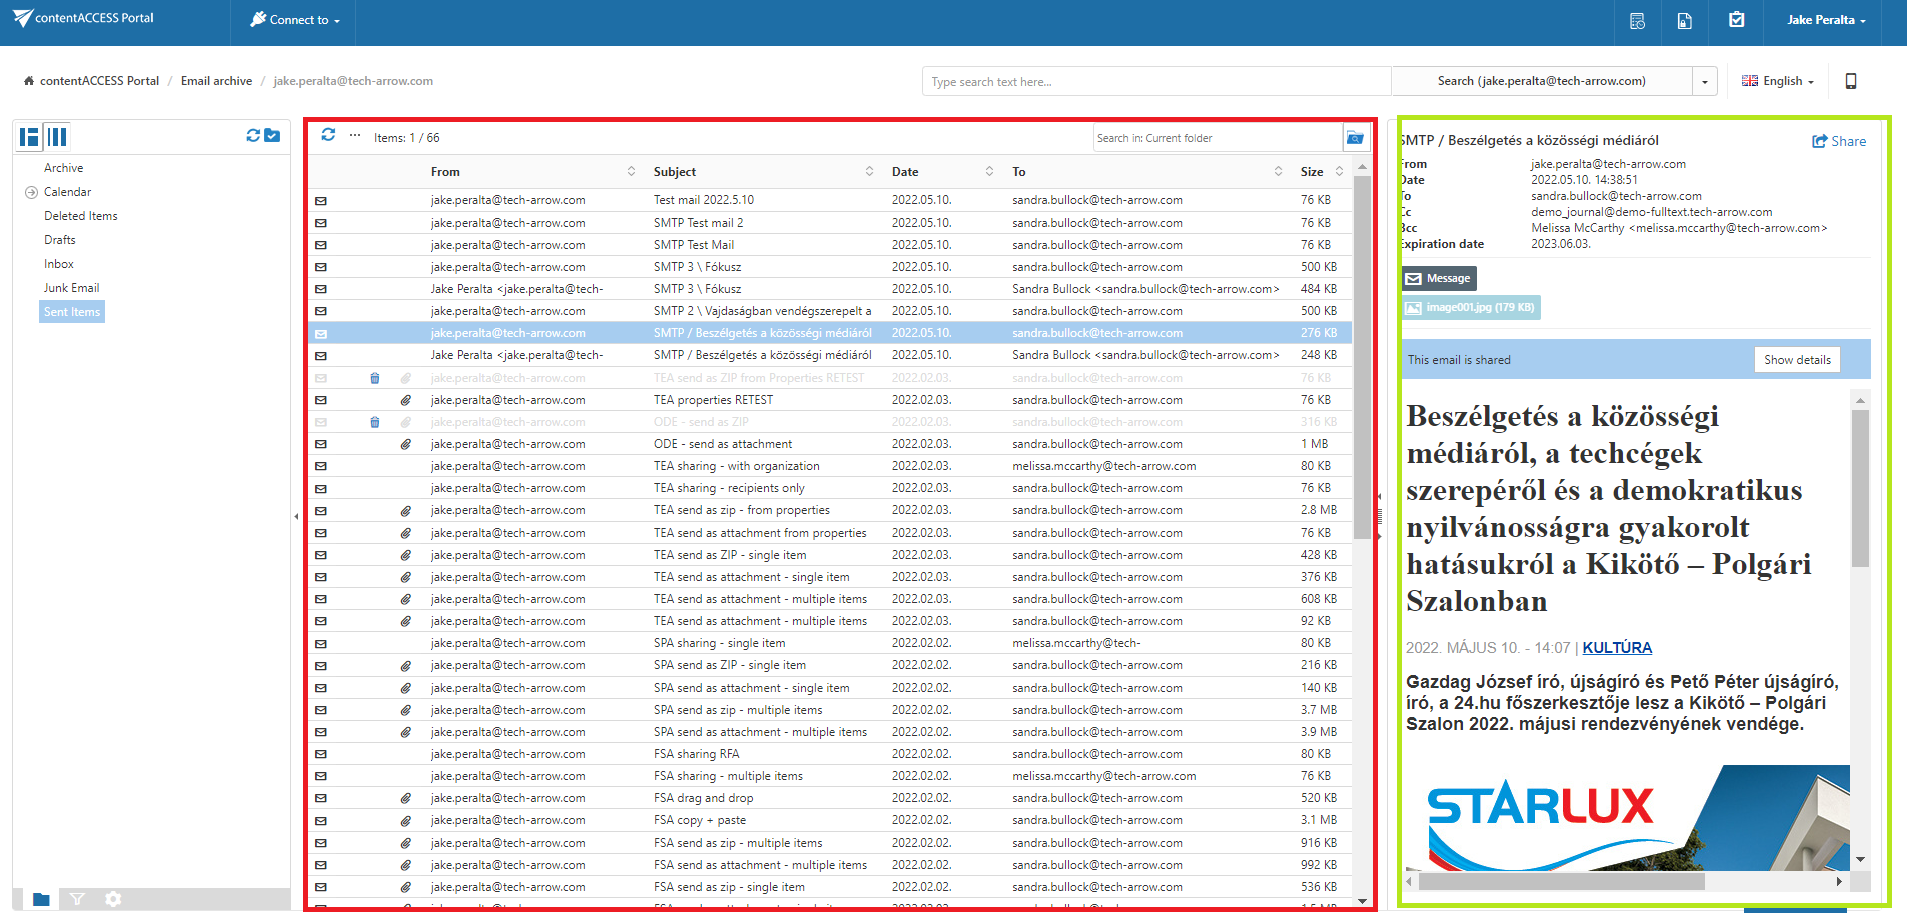Open the Connect to menu
1907x913 pixels.
295,20
